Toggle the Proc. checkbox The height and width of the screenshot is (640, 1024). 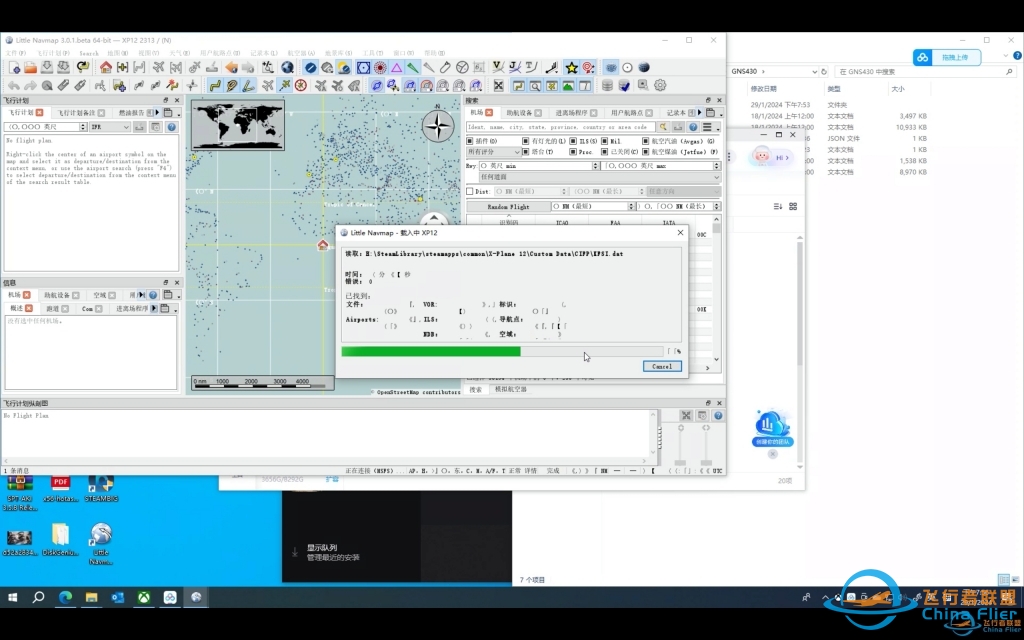coord(573,152)
